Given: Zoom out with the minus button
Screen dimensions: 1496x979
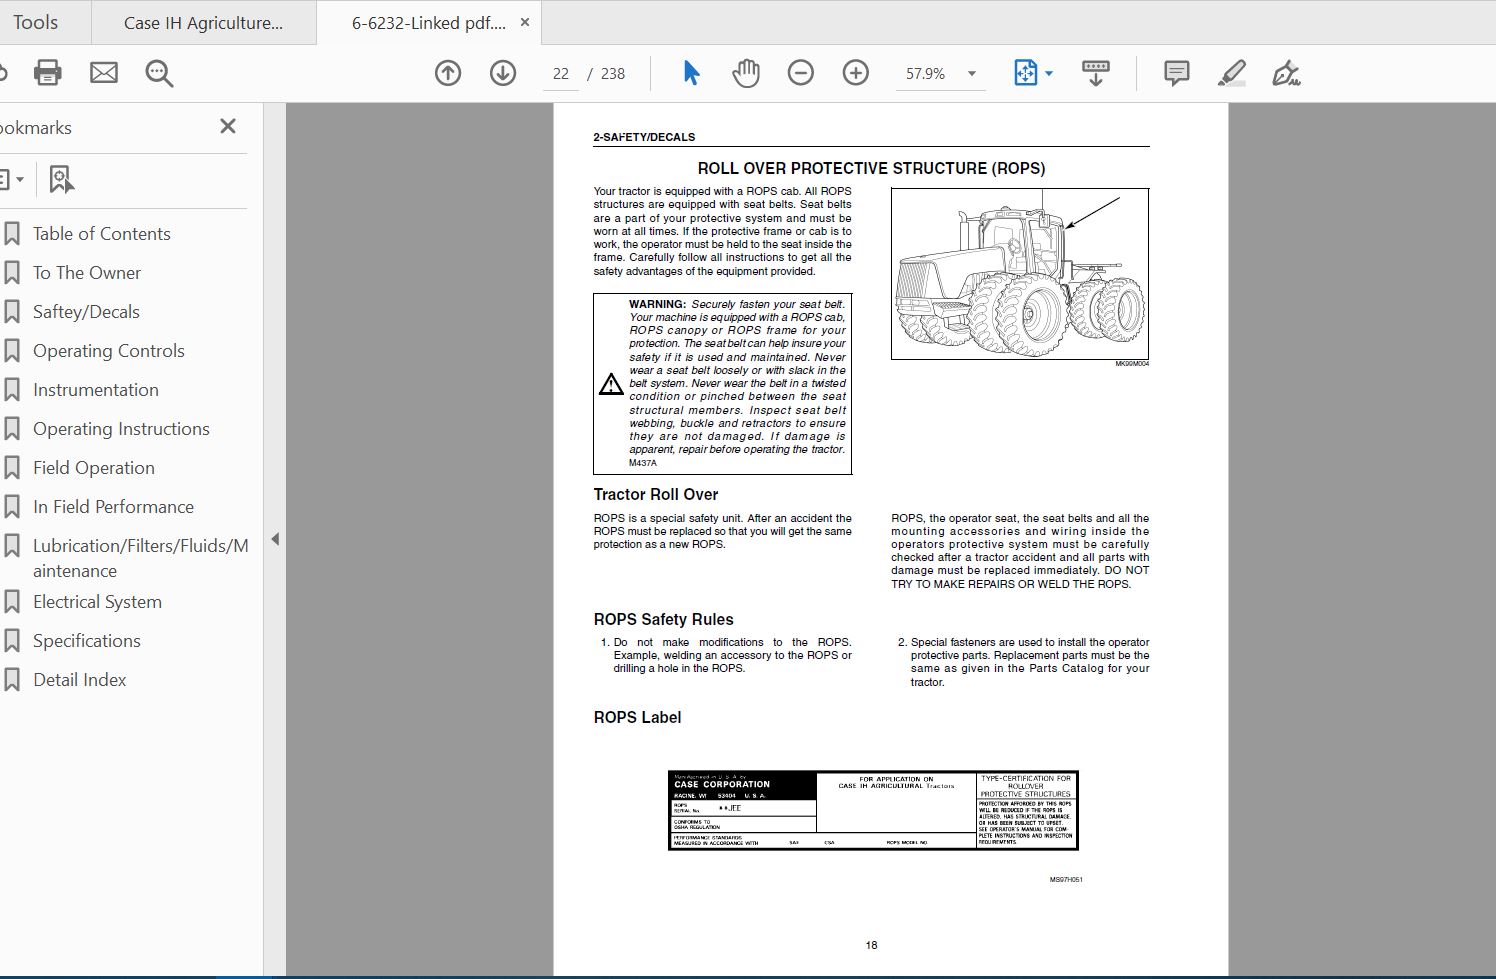Looking at the screenshot, I should pos(801,73).
